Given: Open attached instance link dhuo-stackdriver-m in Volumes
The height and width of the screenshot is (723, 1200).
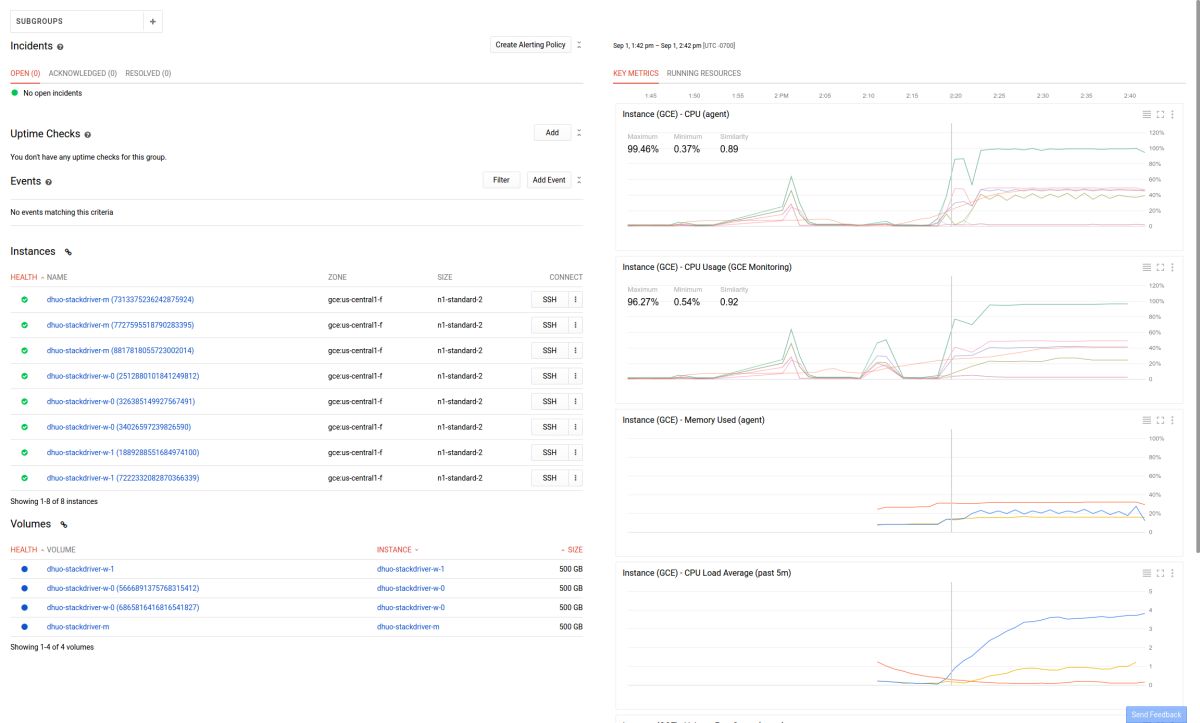Looking at the screenshot, I should click(408, 627).
